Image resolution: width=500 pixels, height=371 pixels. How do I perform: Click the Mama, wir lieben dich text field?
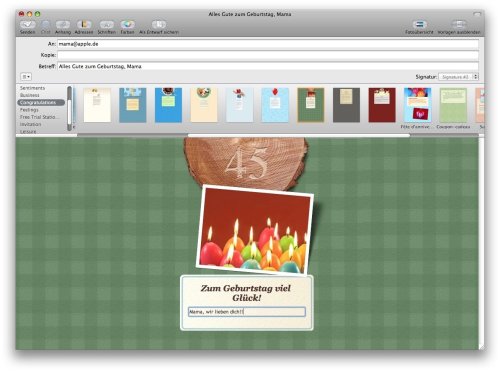(247, 312)
